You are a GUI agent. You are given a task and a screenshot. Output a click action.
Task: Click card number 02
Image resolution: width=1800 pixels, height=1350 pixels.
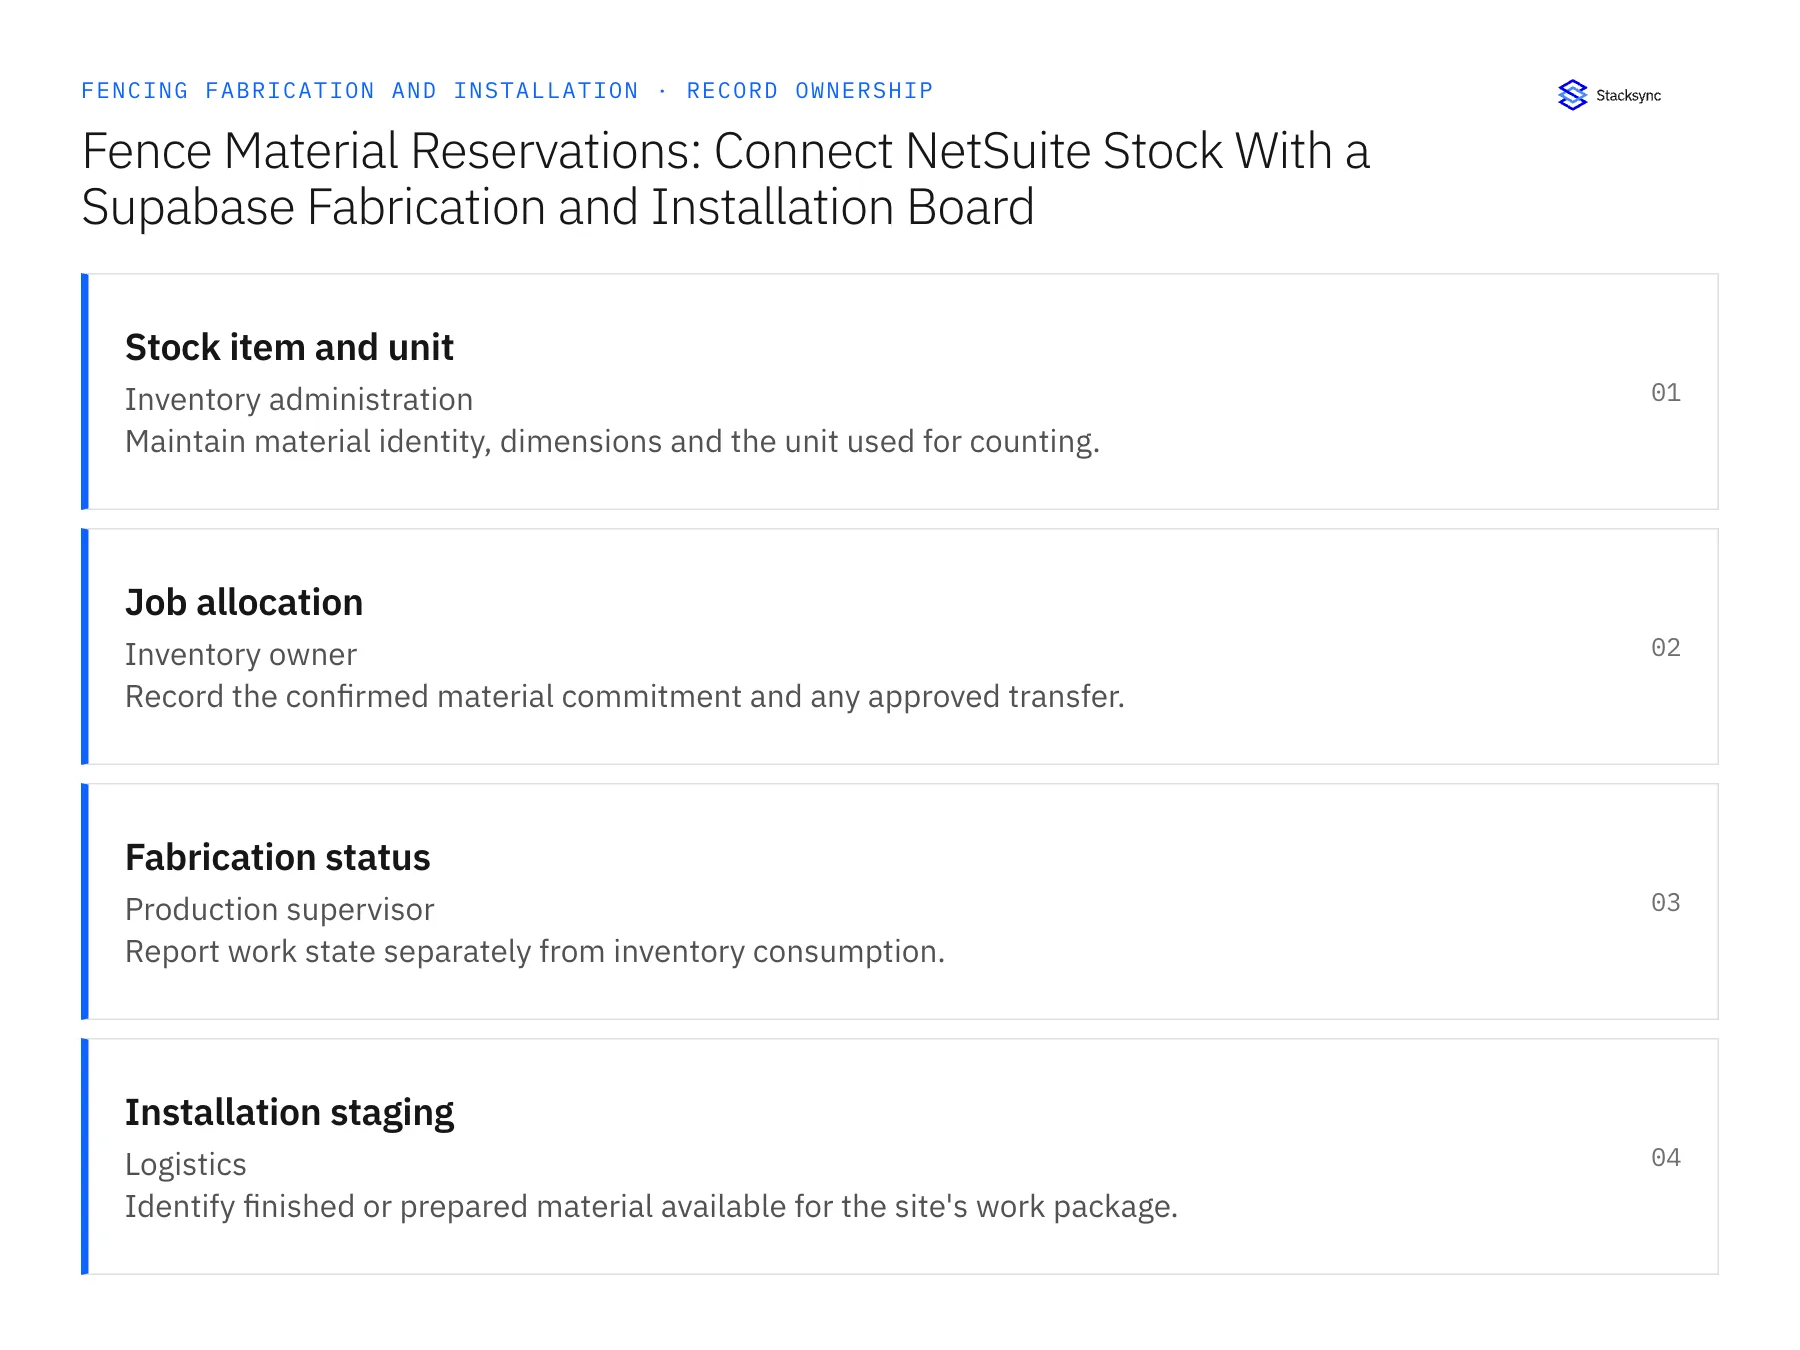[1665, 647]
